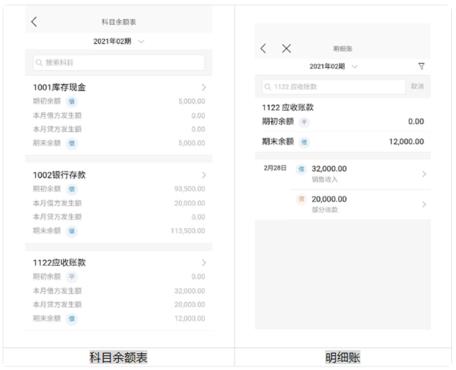The image size is (456, 370).
Task: Tap 1122应收账款 期初余额 badge in balance list
Action: (72, 277)
